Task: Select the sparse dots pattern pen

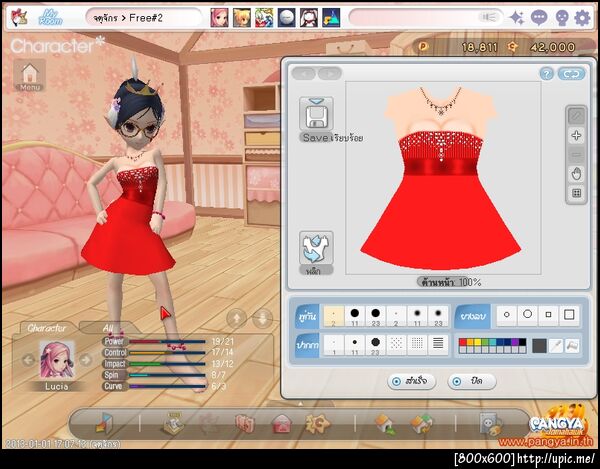Action: (396, 345)
